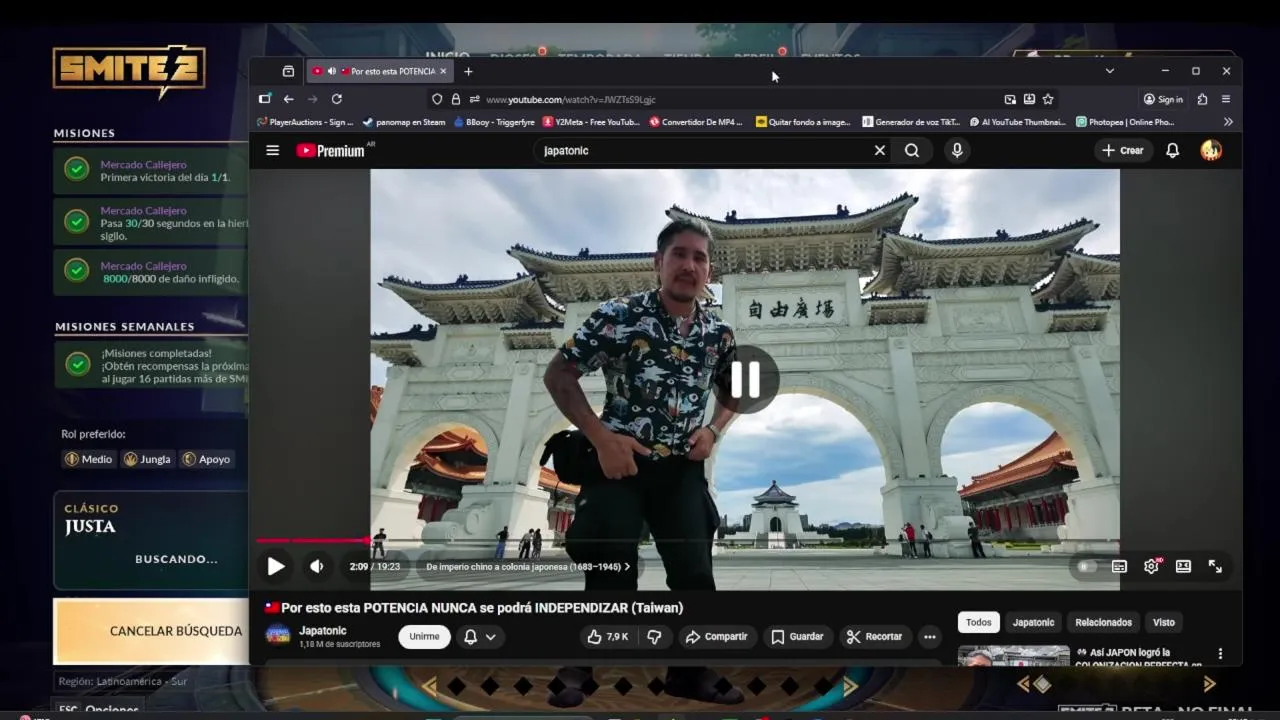Pause the video with the center overlay
The image size is (1280, 720).
coord(745,380)
